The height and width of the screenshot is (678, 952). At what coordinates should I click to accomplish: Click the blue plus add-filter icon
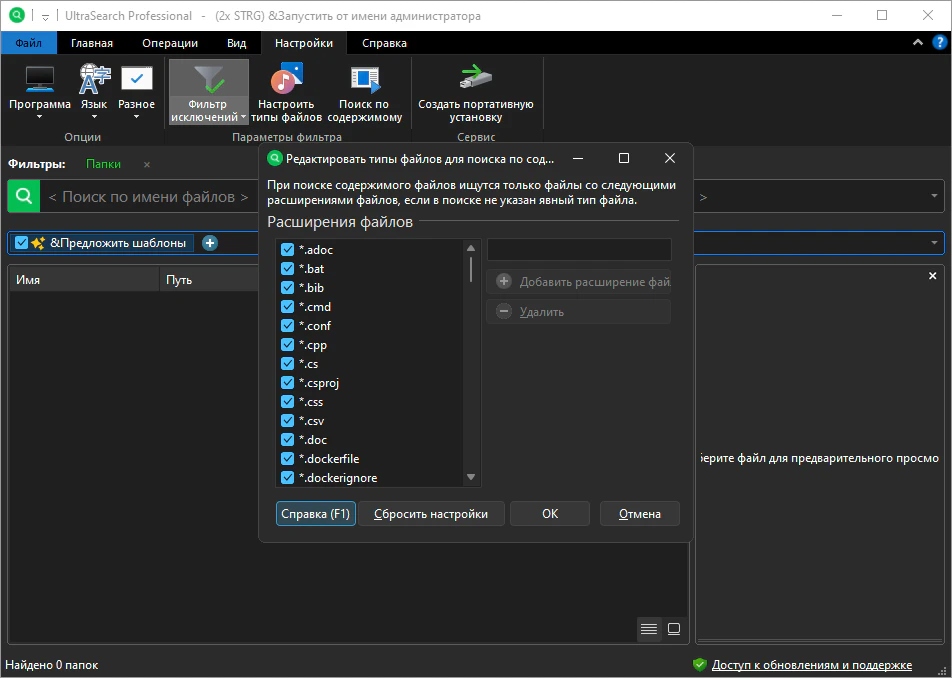tap(210, 243)
